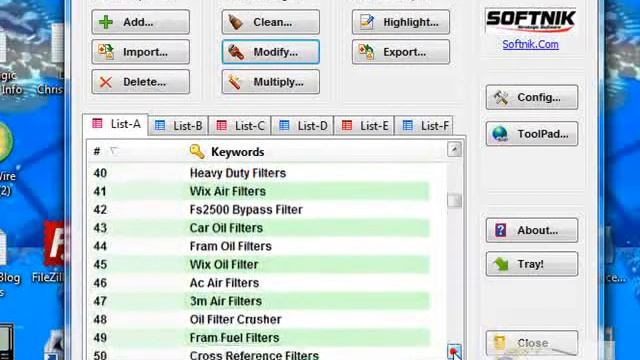Click the red X icon on Delete
This screenshot has width=640, height=360.
coord(106,82)
